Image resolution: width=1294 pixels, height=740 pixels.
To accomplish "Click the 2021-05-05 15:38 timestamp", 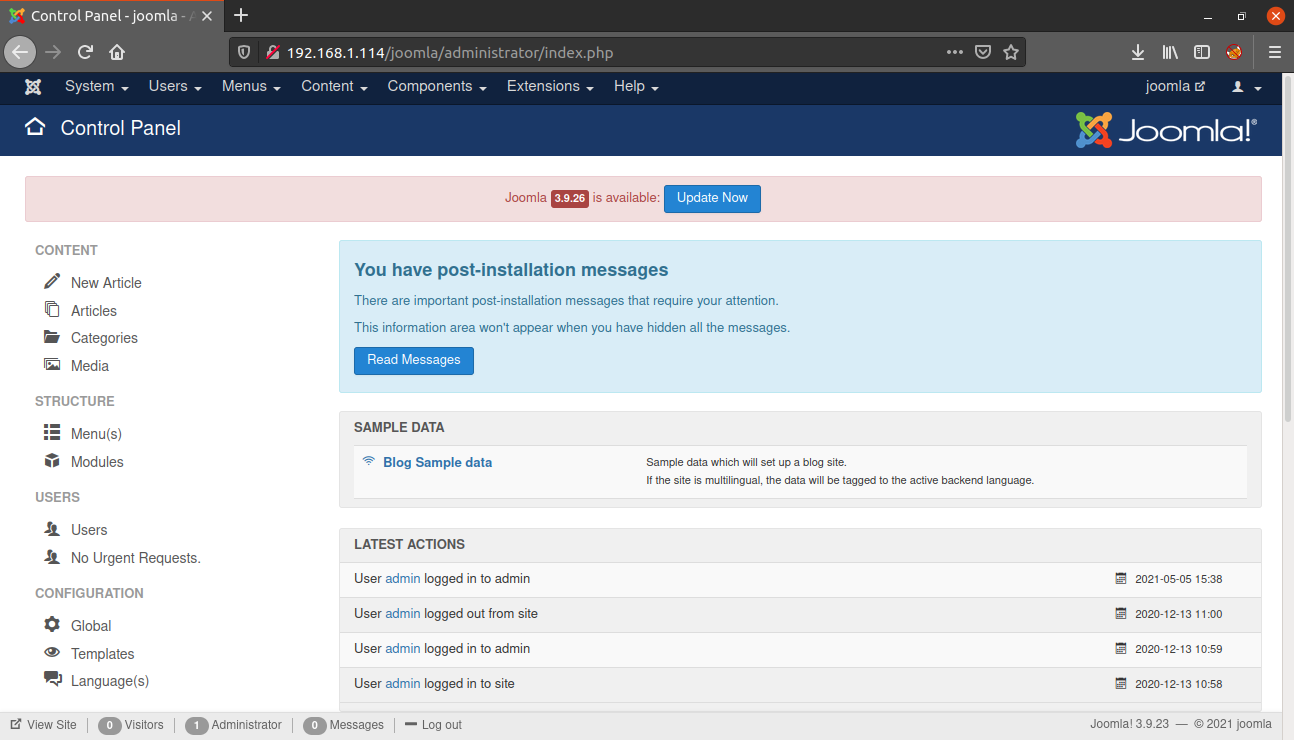I will [x=1178, y=579].
